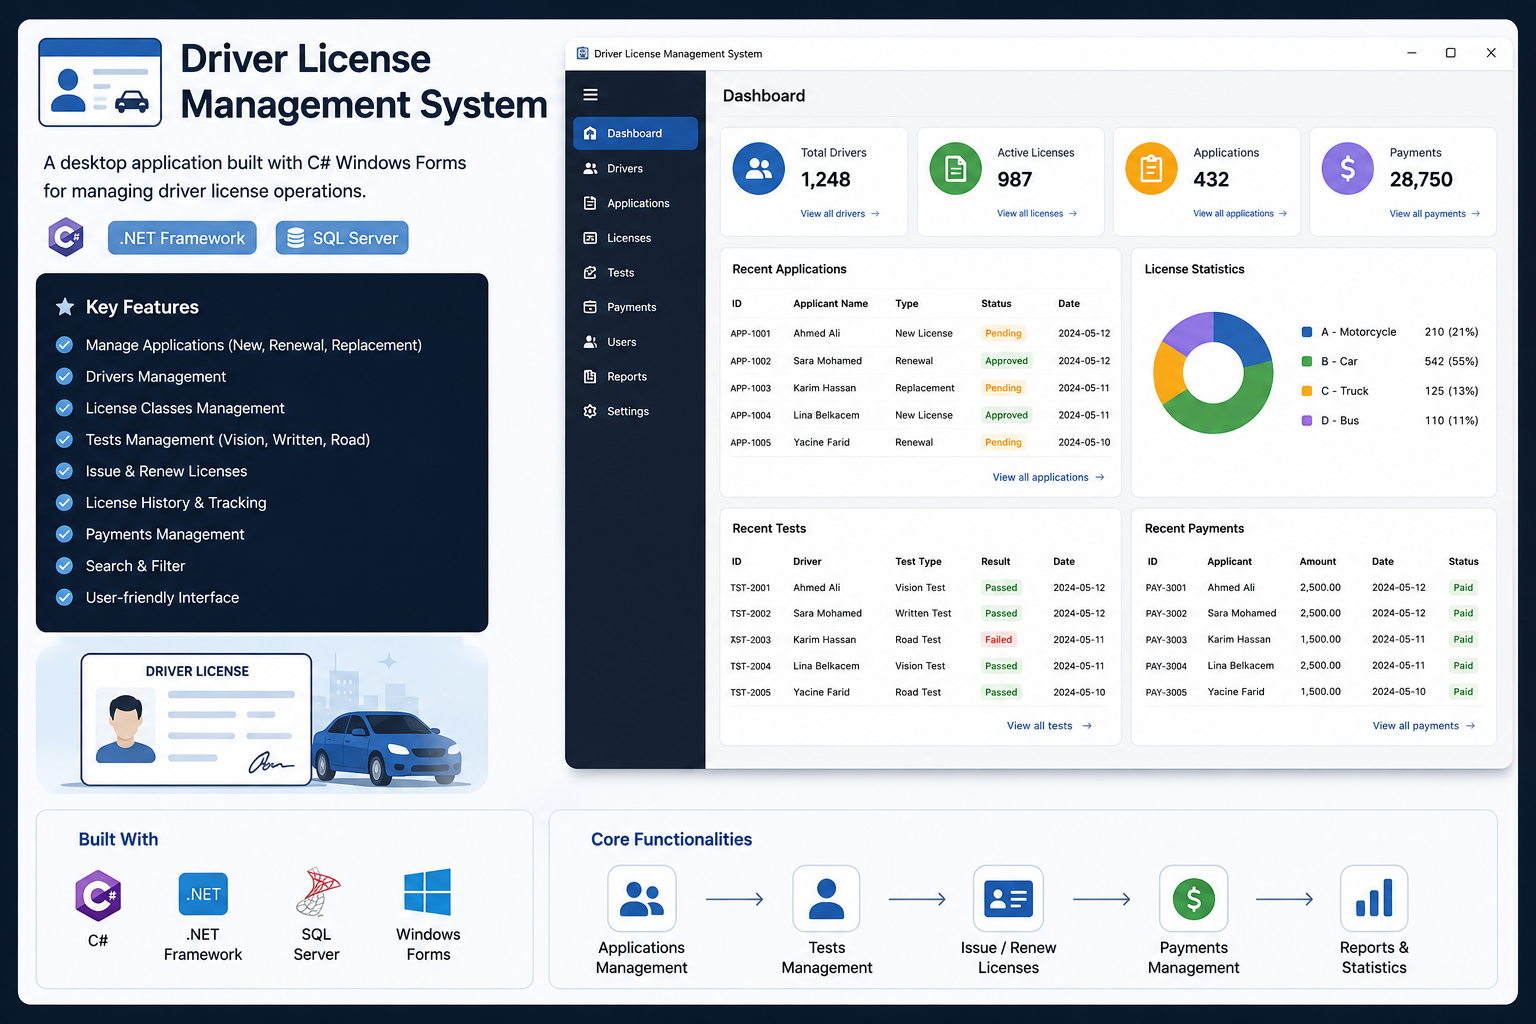Open View all applications link in Applications card
1536x1024 pixels.
(1240, 214)
